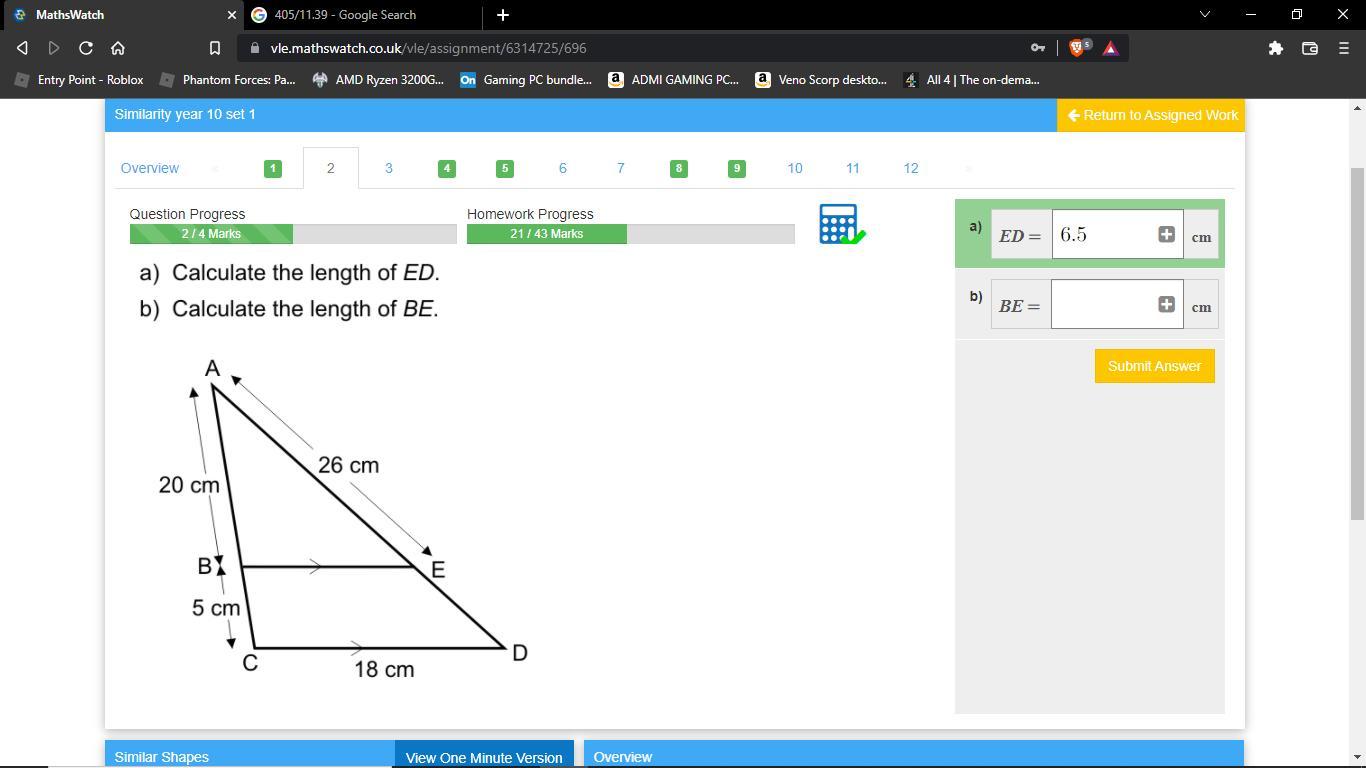
Task: Click the BE answer input field
Action: [1117, 304]
